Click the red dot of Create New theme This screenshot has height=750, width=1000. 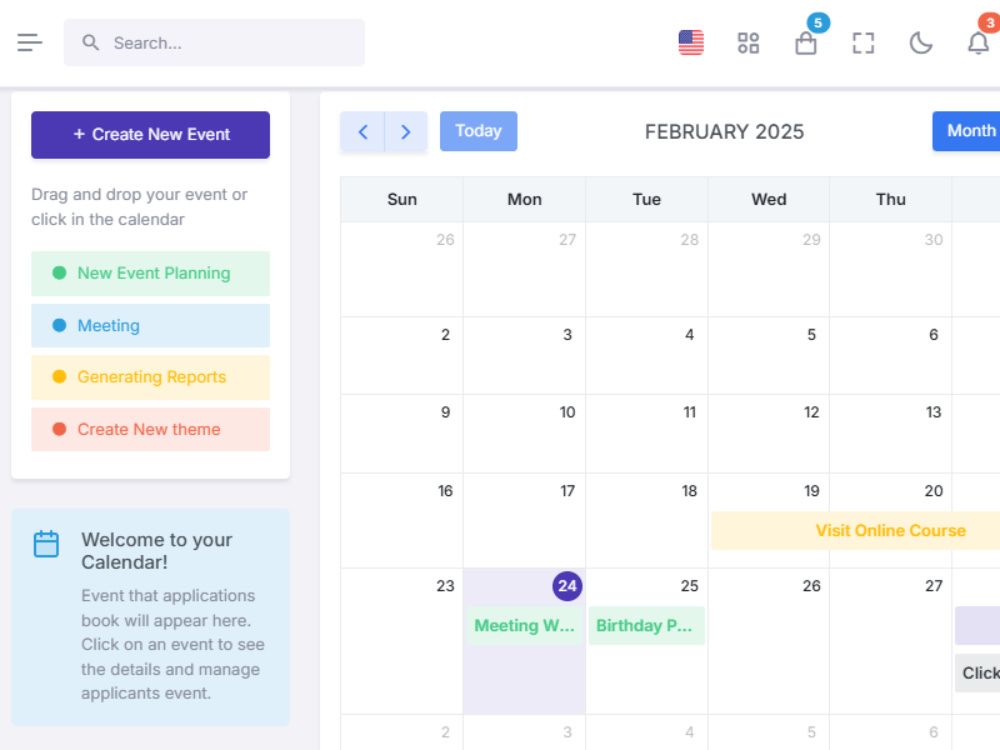point(59,429)
